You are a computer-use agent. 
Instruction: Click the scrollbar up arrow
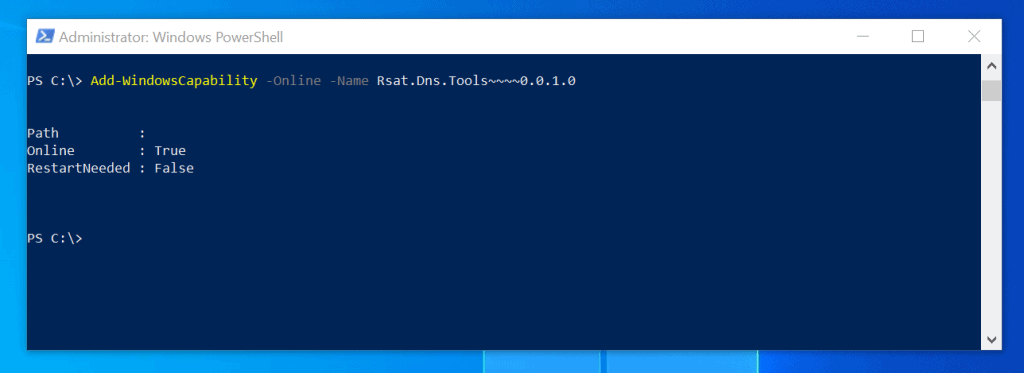coord(991,66)
